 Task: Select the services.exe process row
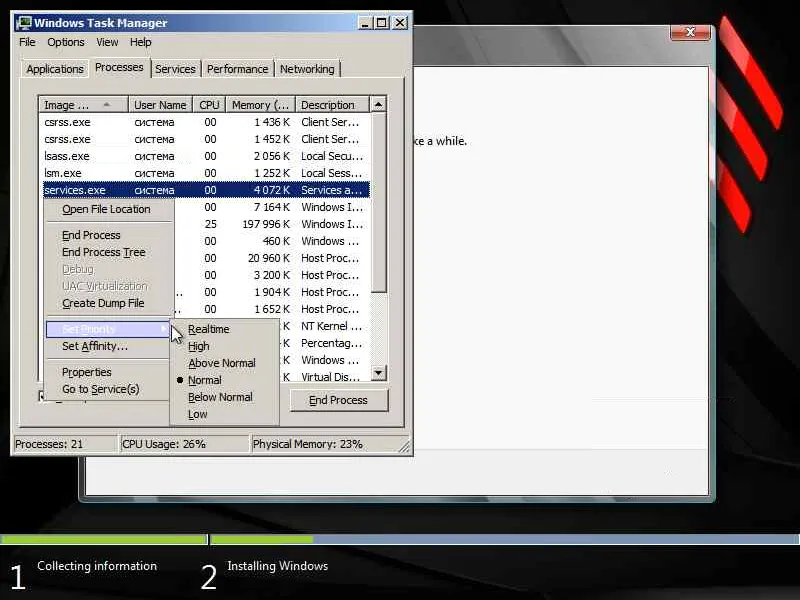[206, 190]
